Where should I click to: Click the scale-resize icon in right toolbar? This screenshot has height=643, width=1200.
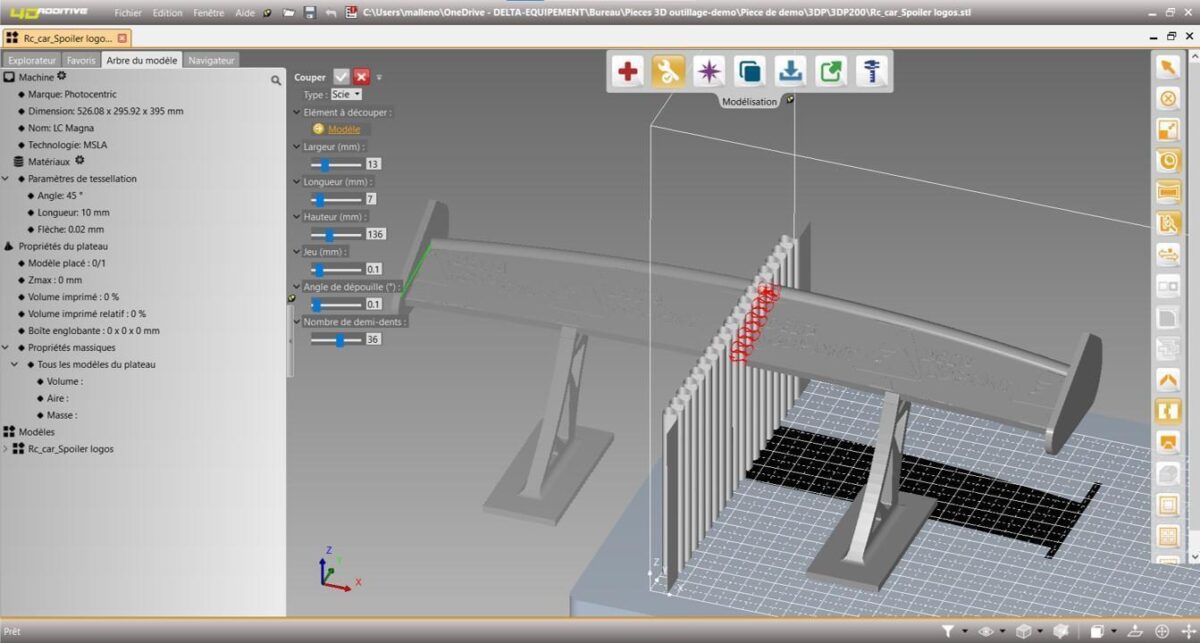pyautogui.click(x=1167, y=129)
